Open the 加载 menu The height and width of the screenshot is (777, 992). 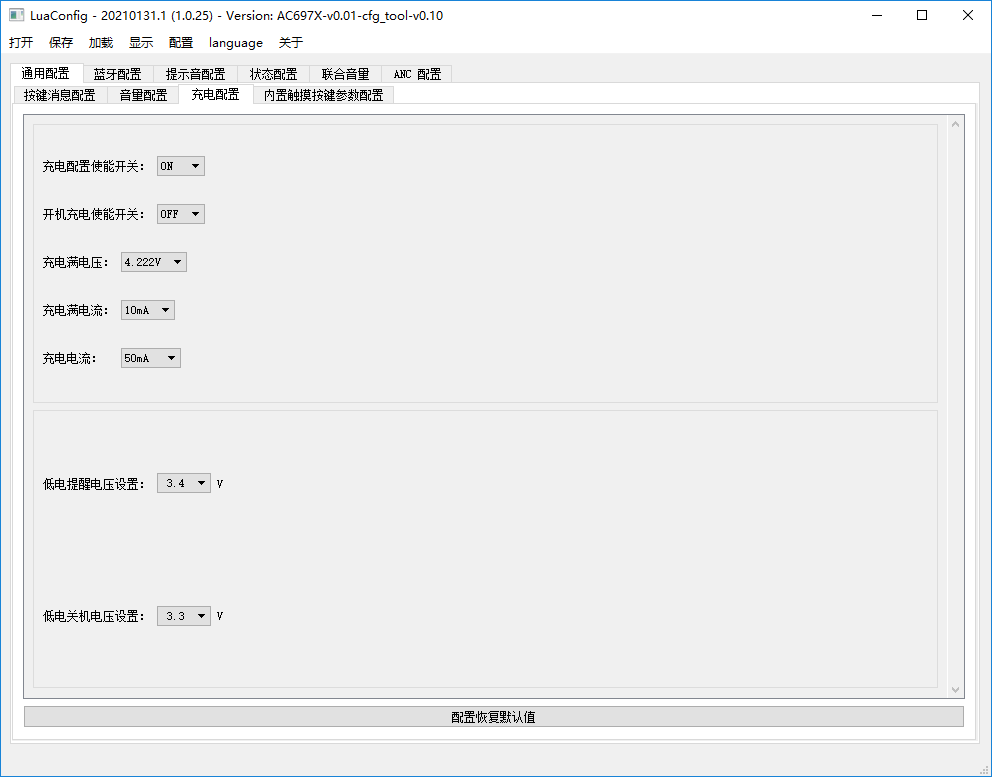pos(101,42)
